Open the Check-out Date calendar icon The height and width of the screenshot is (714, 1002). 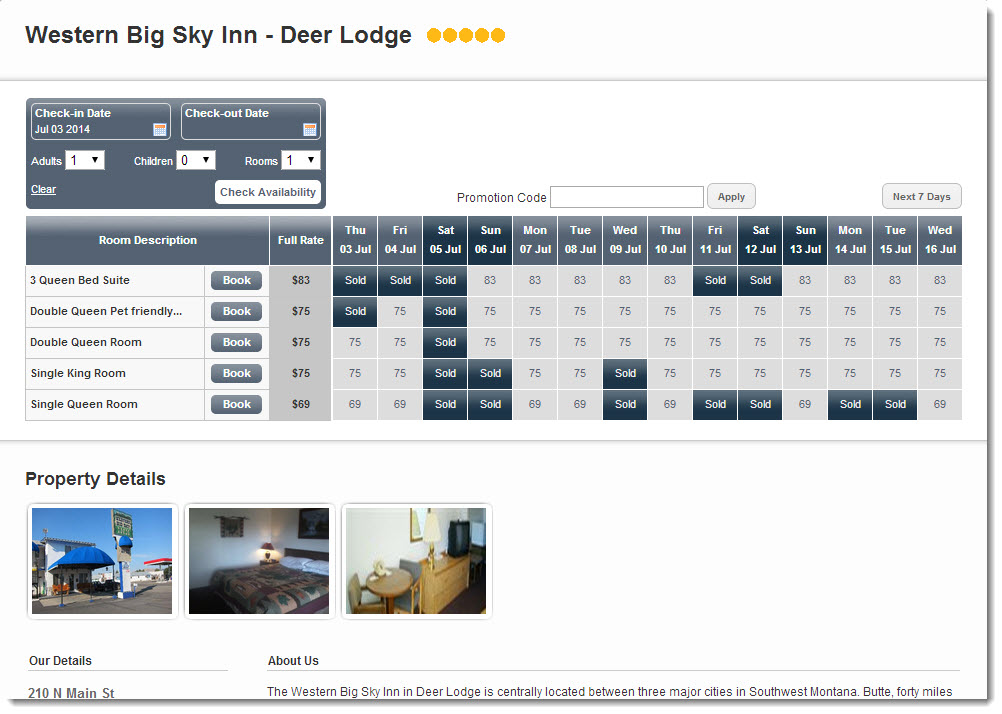point(310,130)
